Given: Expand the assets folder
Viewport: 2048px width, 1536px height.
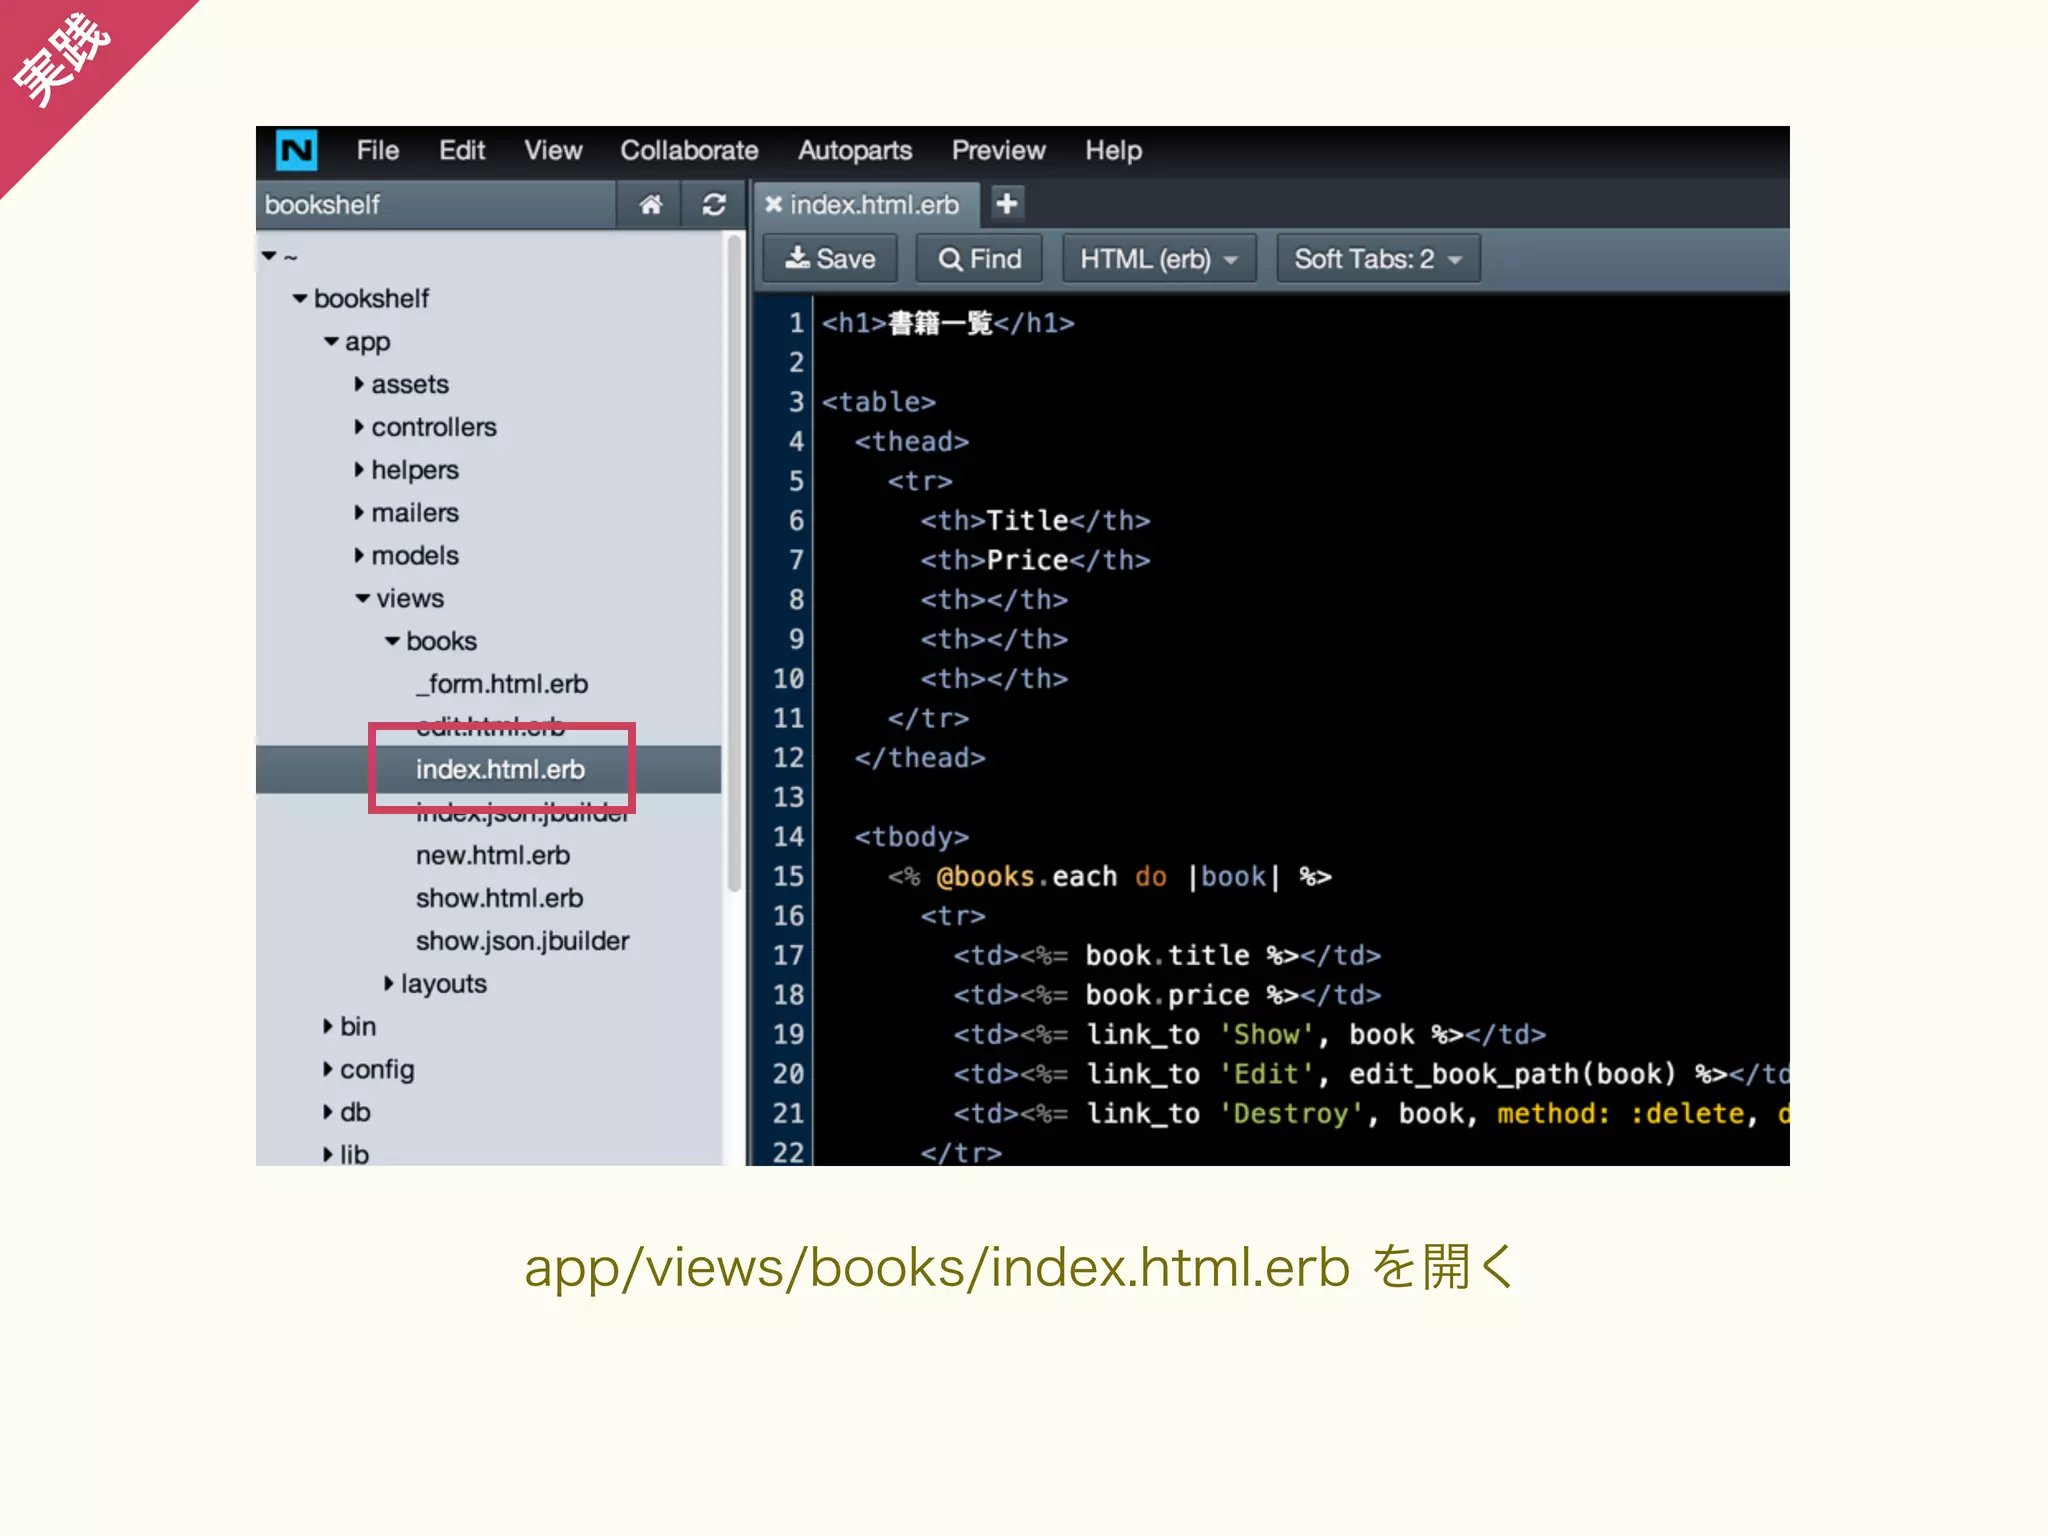Looking at the screenshot, I should 359,384.
